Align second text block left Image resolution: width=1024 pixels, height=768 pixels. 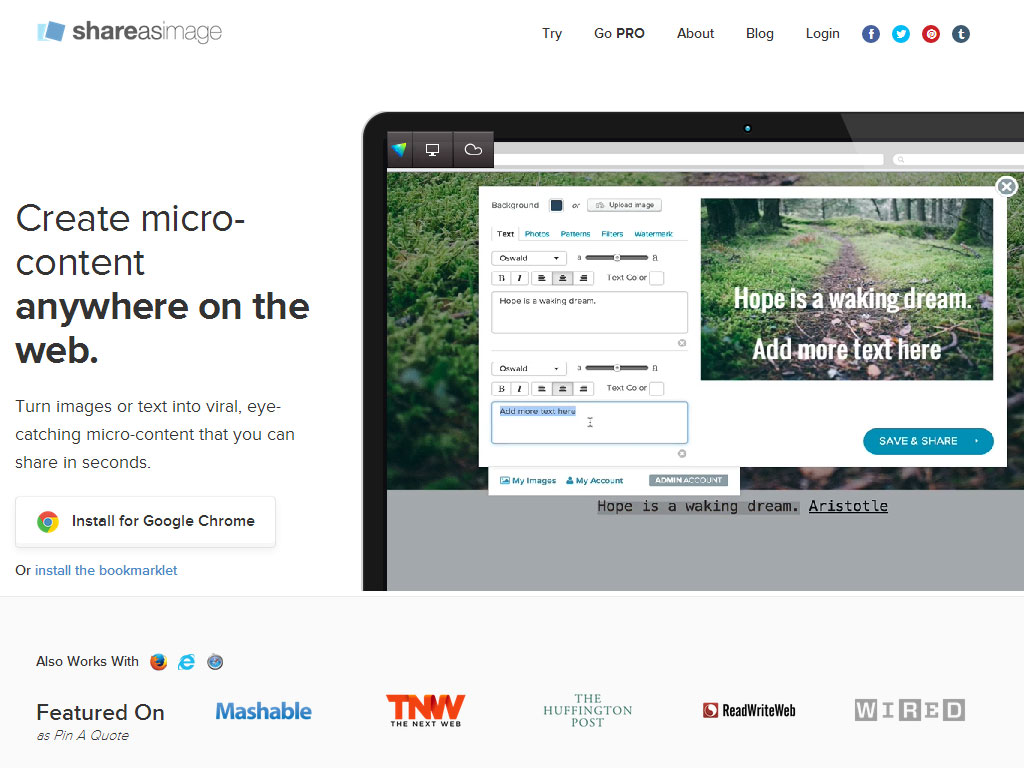click(541, 389)
